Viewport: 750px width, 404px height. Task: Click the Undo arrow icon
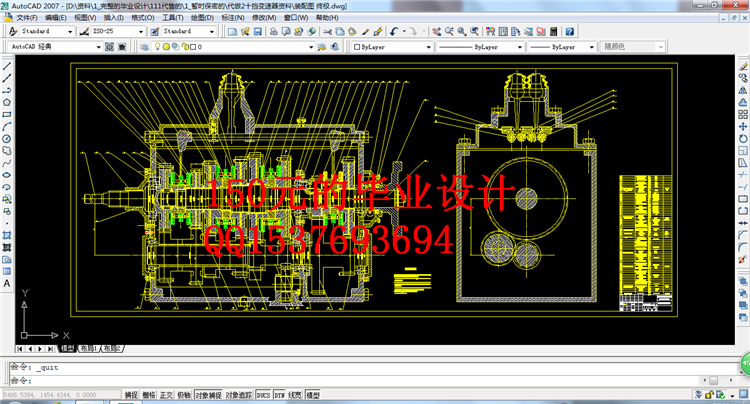coord(394,32)
